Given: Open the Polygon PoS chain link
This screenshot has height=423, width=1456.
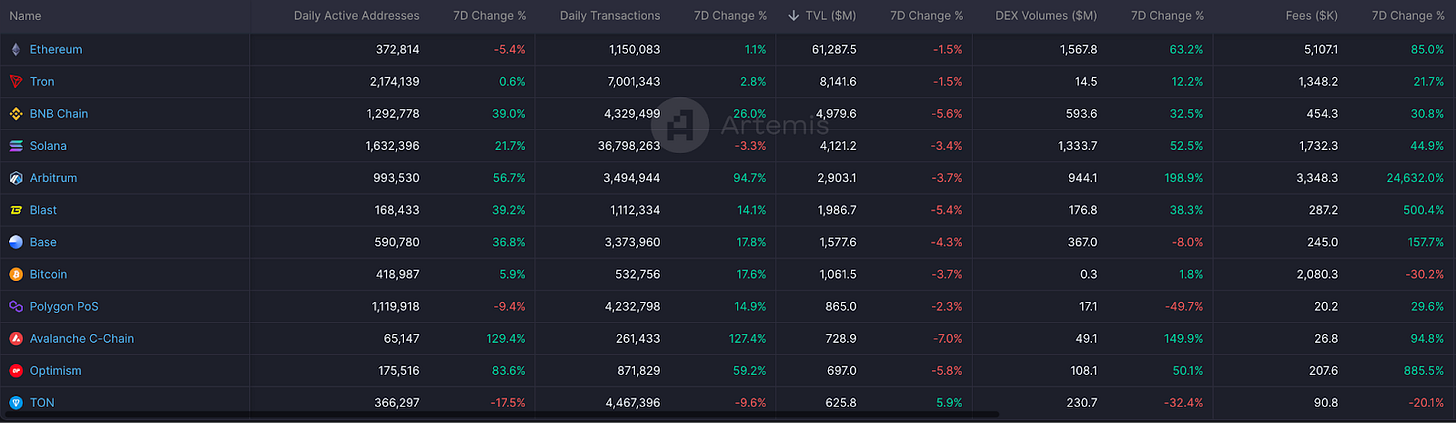Looking at the screenshot, I should 64,306.
